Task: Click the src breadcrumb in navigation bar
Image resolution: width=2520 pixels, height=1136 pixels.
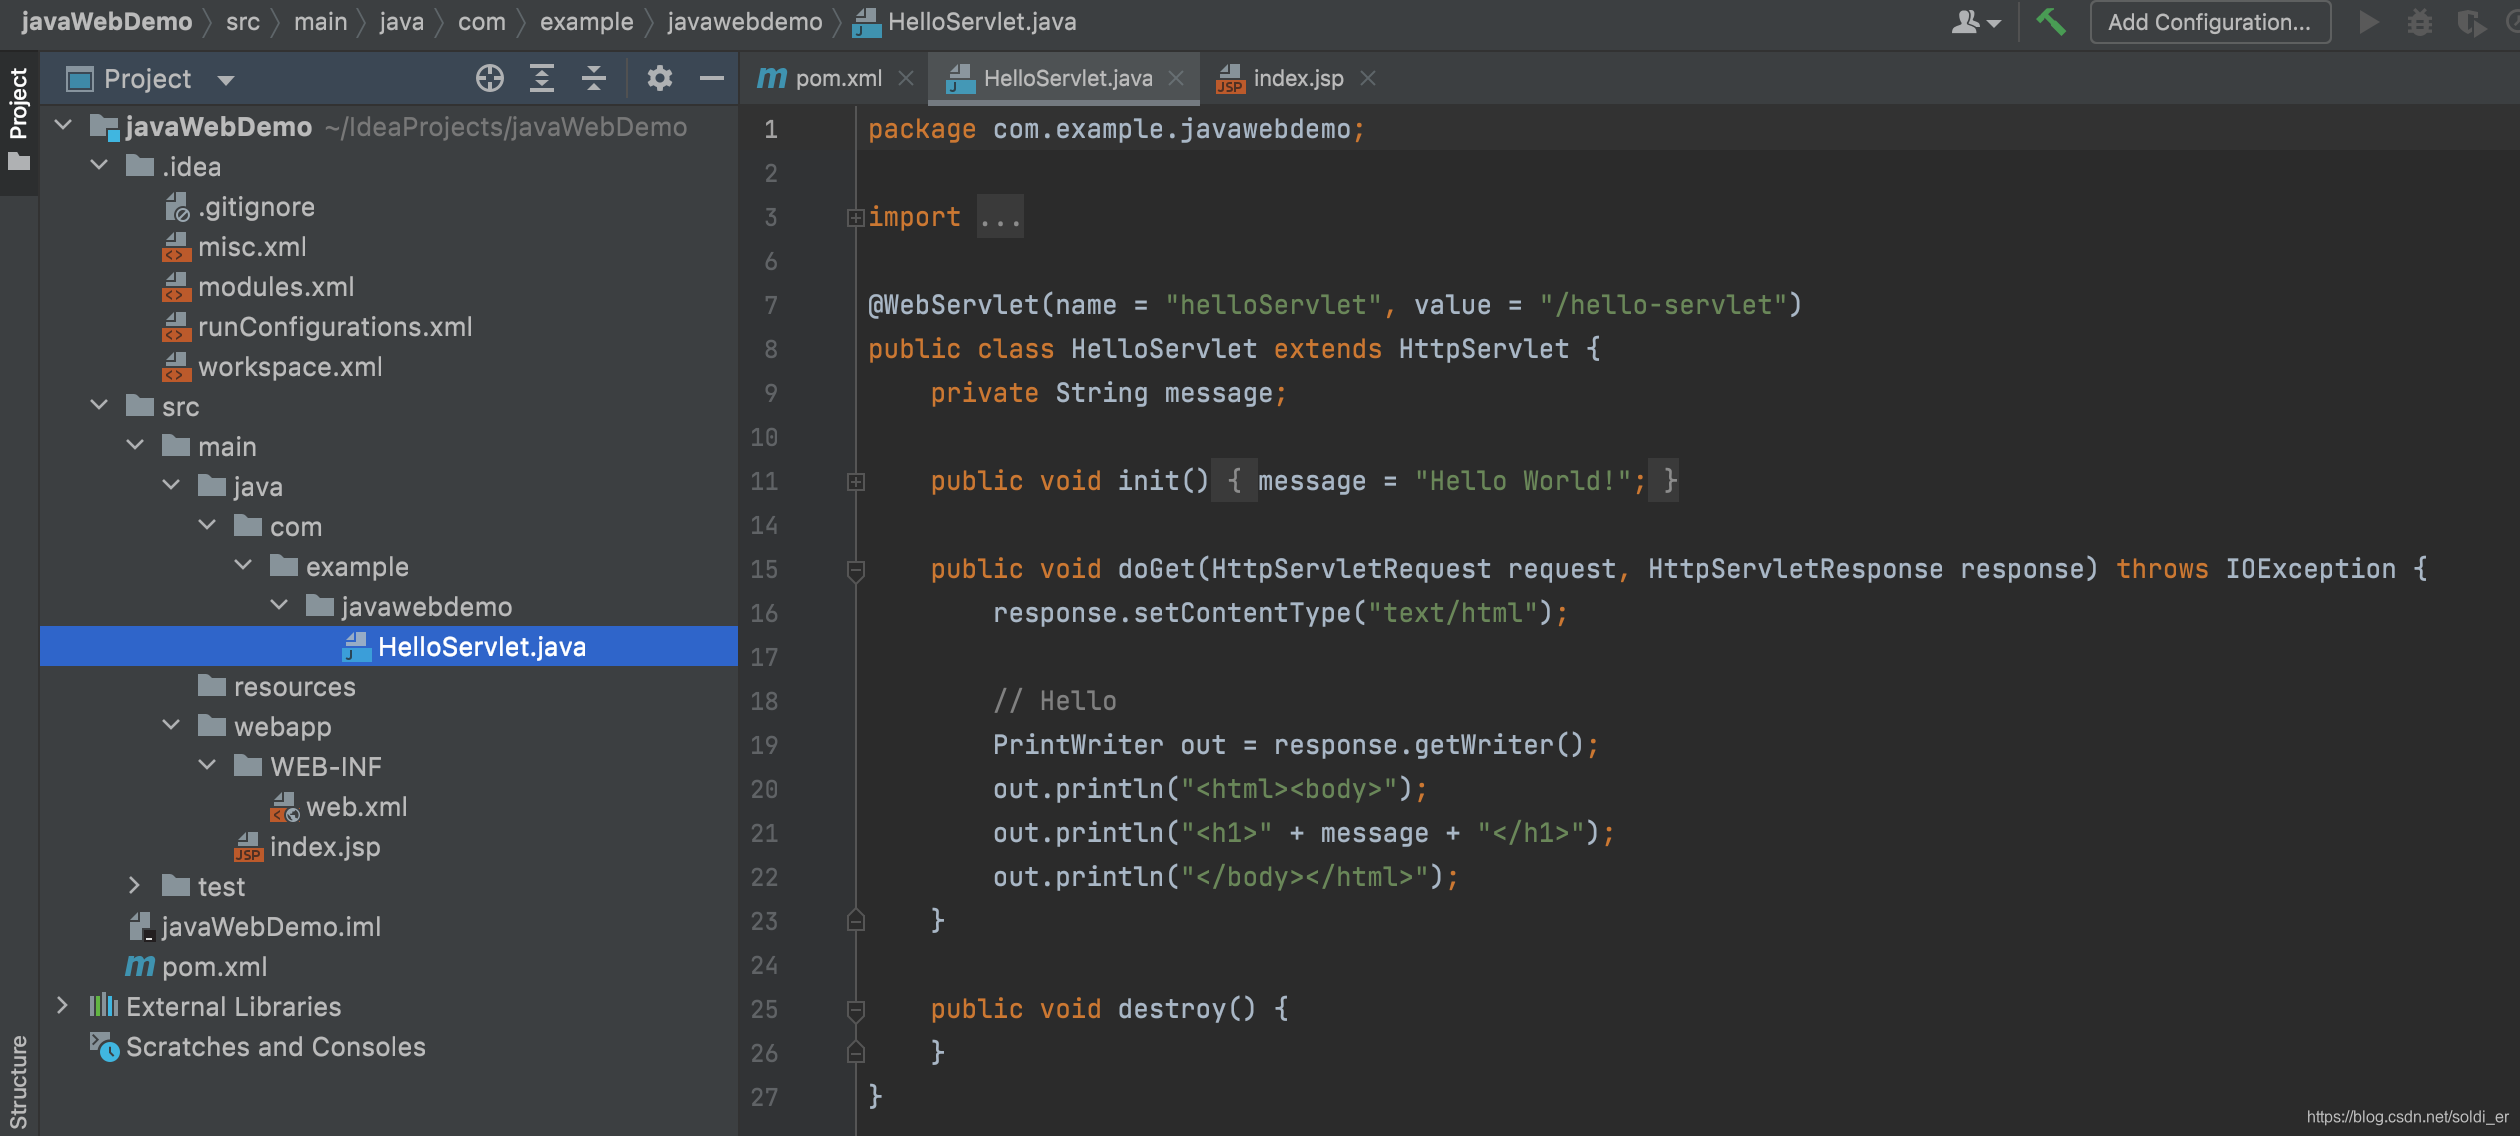Action: pyautogui.click(x=243, y=22)
